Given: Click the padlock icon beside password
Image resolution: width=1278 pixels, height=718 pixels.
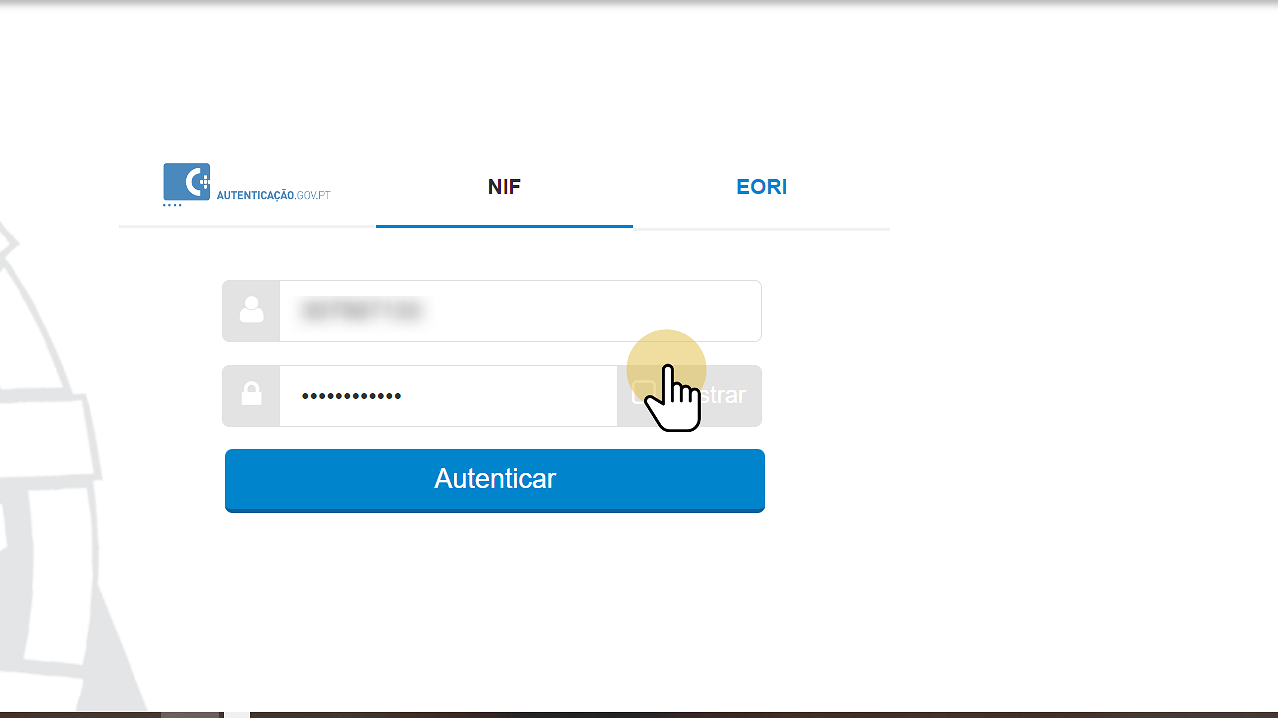Looking at the screenshot, I should 251,395.
